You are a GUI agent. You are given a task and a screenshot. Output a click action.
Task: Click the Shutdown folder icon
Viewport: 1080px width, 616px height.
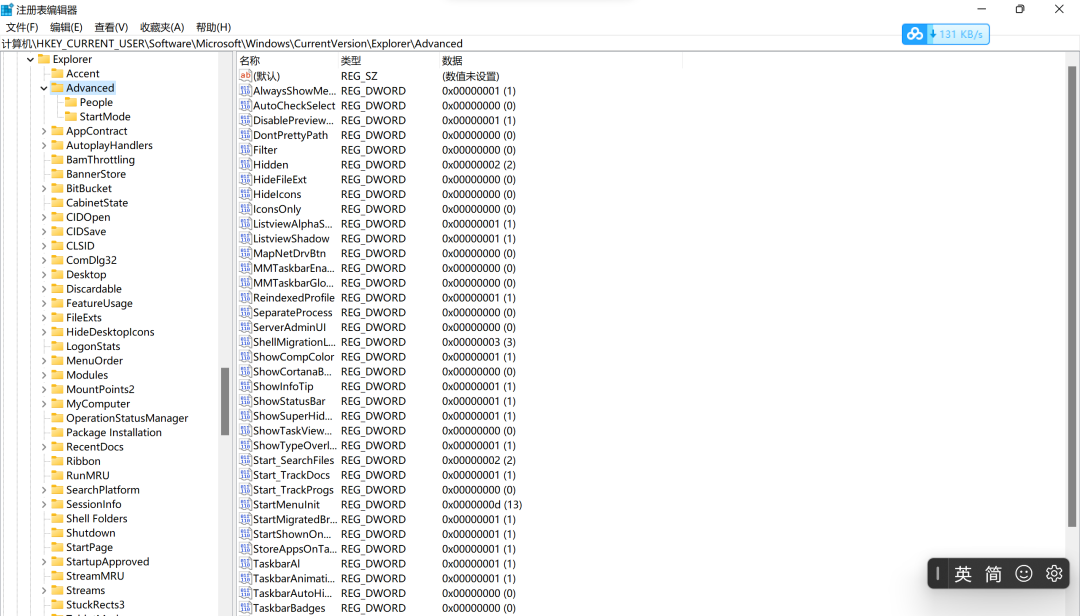coord(57,533)
